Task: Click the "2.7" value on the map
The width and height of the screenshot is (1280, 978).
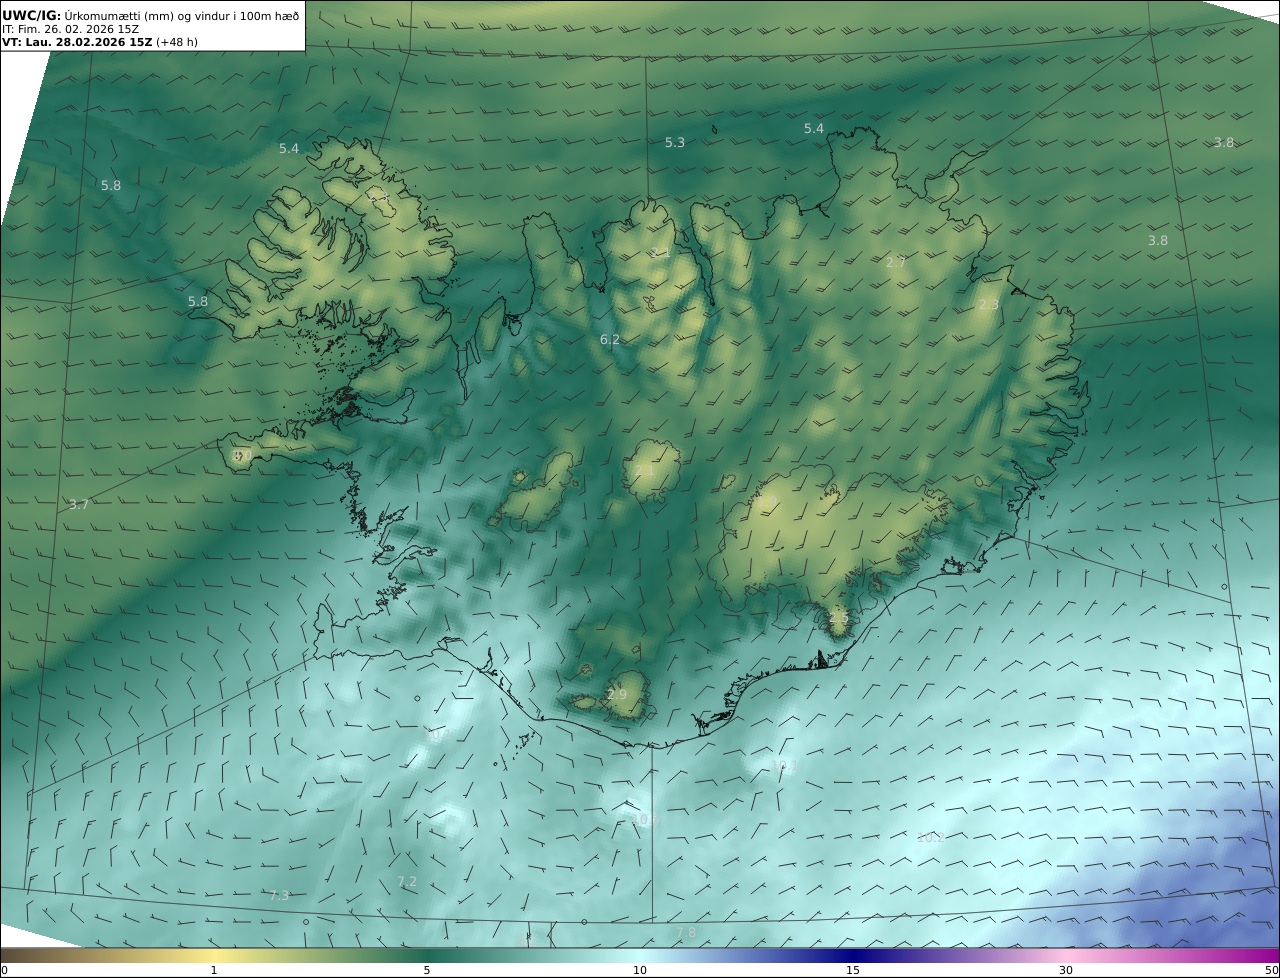Action: [896, 263]
